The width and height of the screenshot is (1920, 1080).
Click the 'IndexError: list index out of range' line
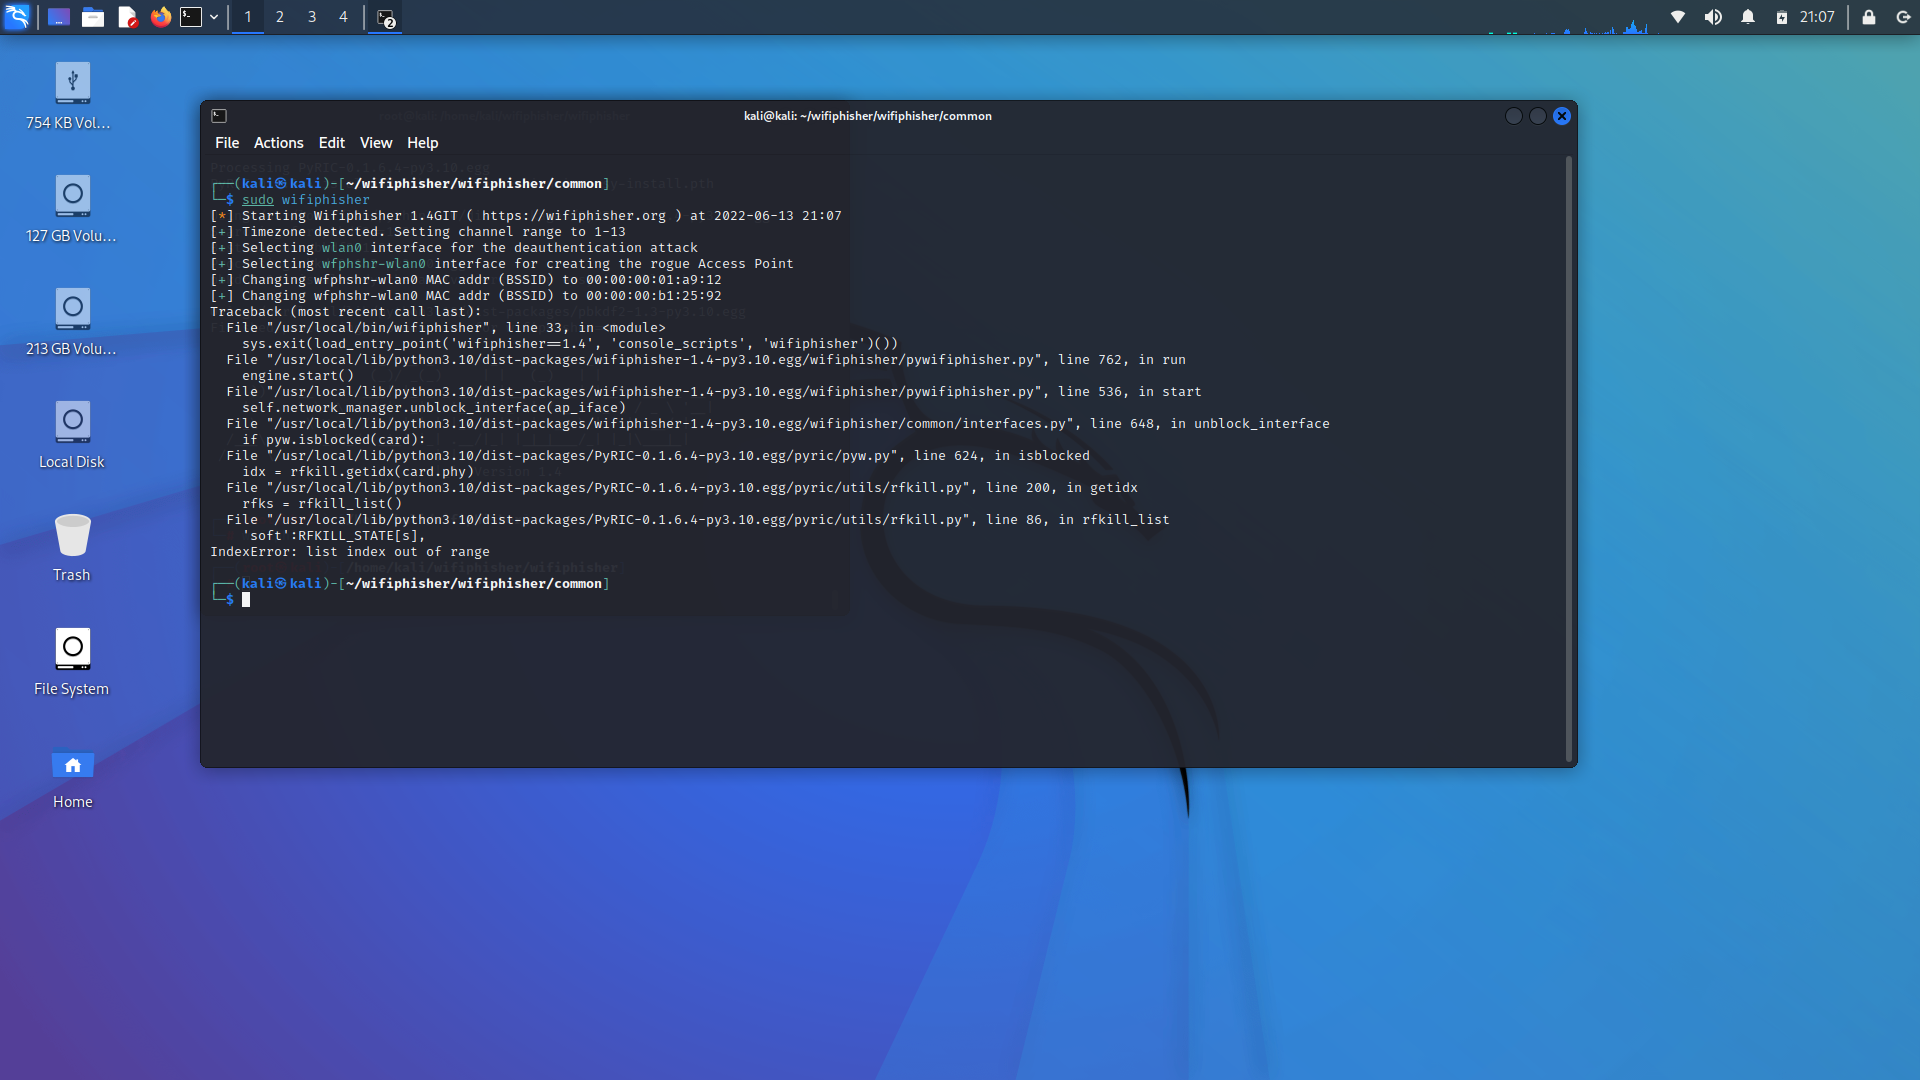point(350,552)
